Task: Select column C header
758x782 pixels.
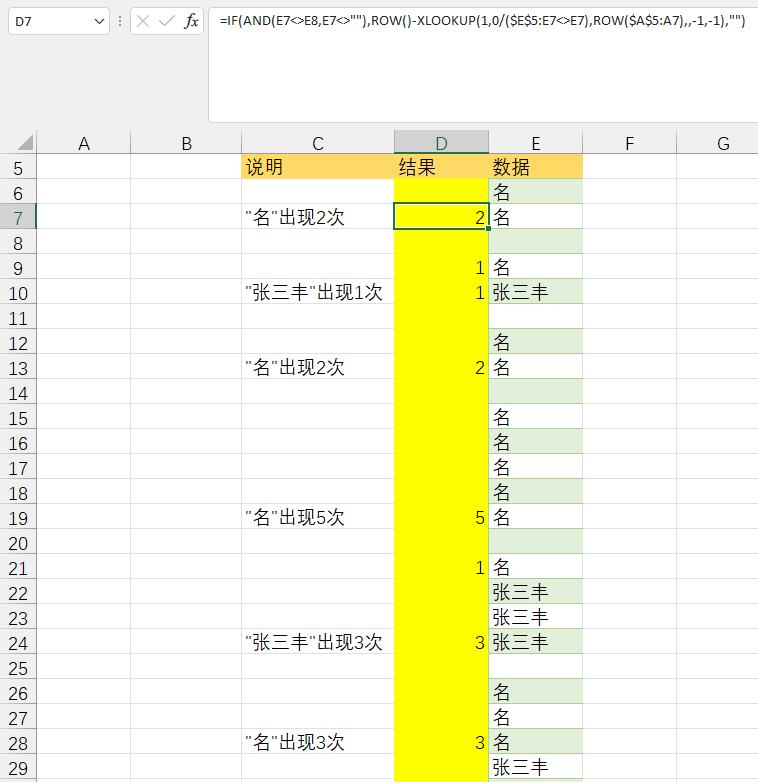Action: coord(318,143)
